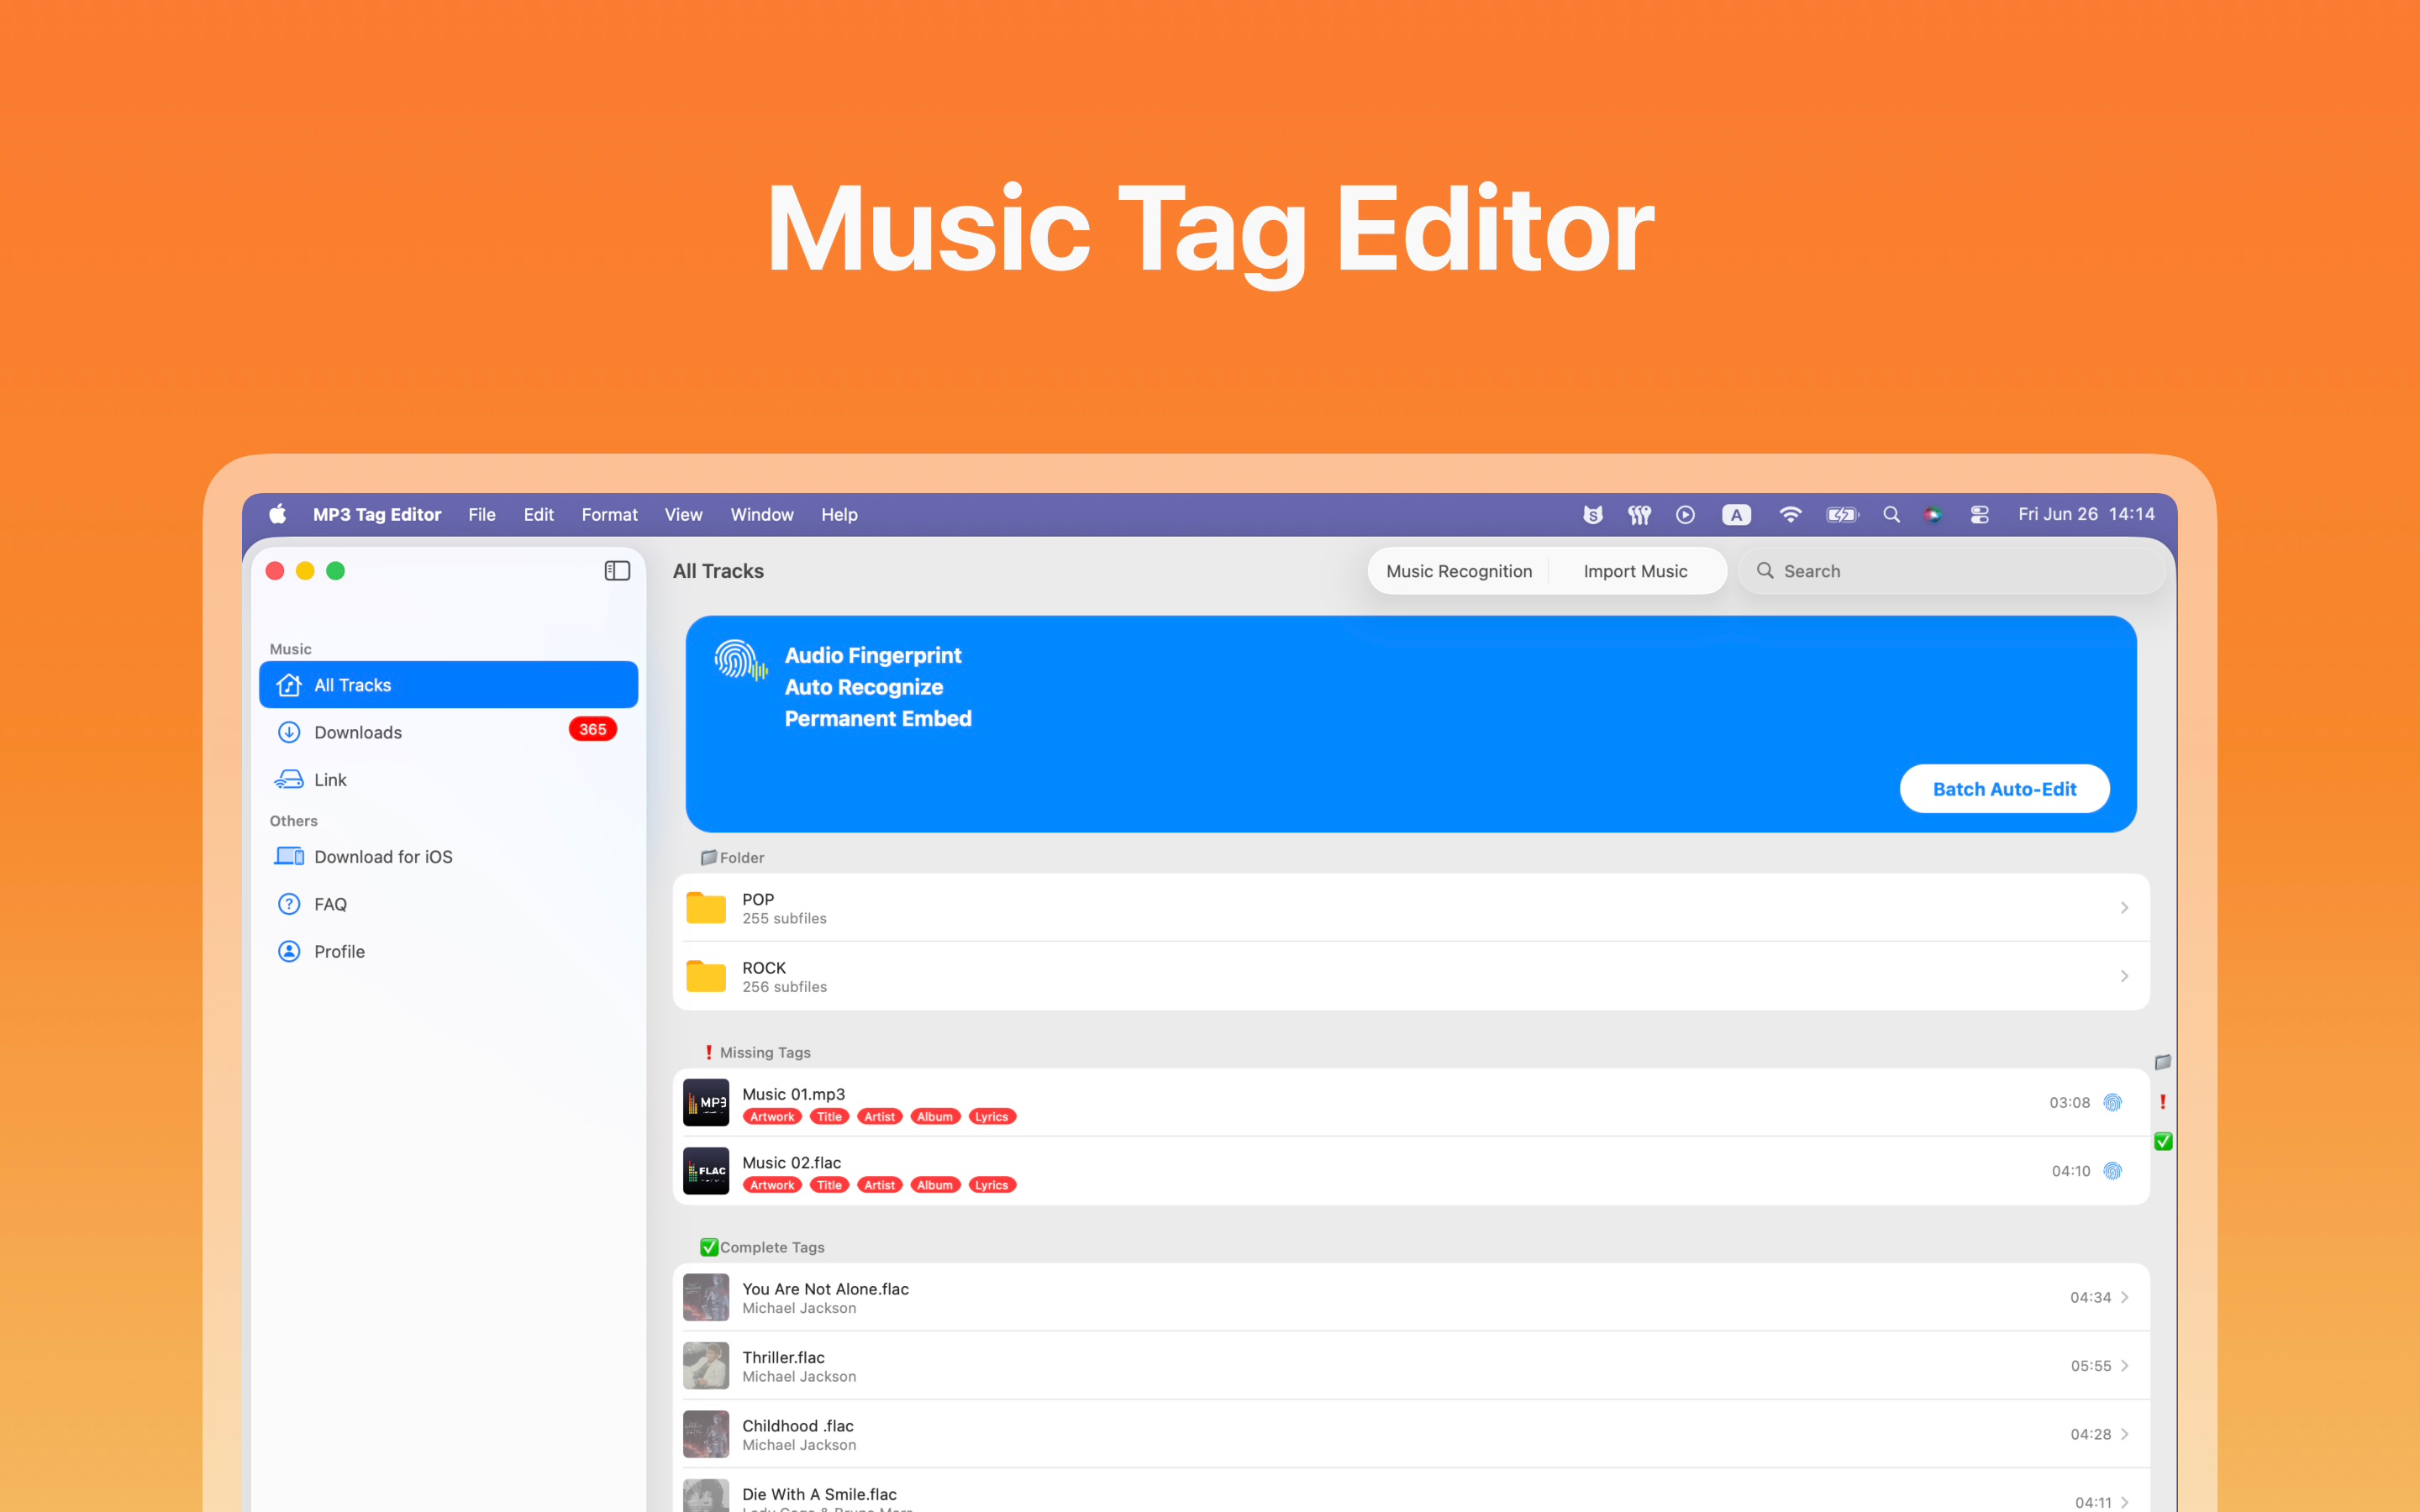Open the Apple menu
2420x1512 pixels.
point(277,514)
